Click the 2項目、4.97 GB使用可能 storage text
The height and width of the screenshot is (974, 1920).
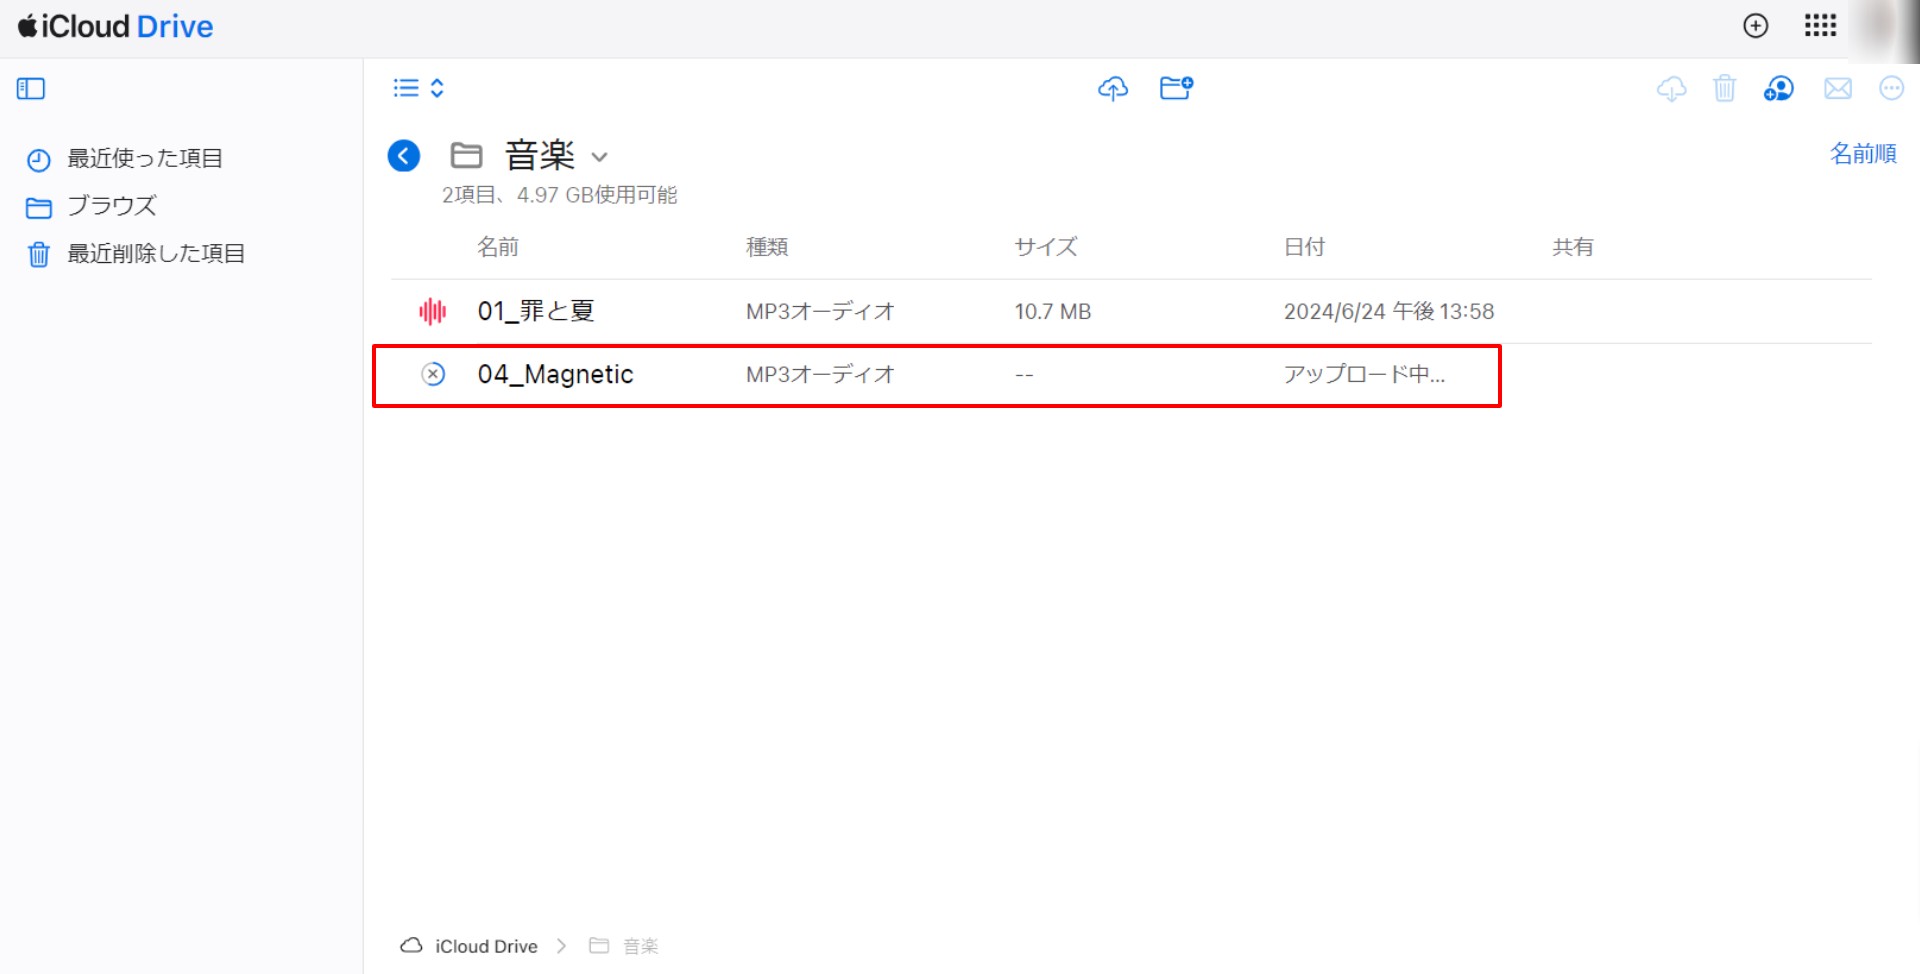(x=559, y=195)
